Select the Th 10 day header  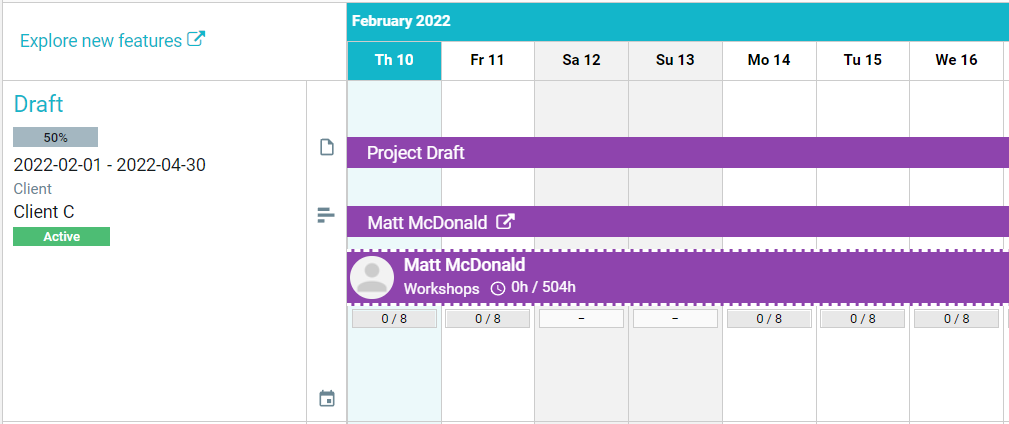394,60
